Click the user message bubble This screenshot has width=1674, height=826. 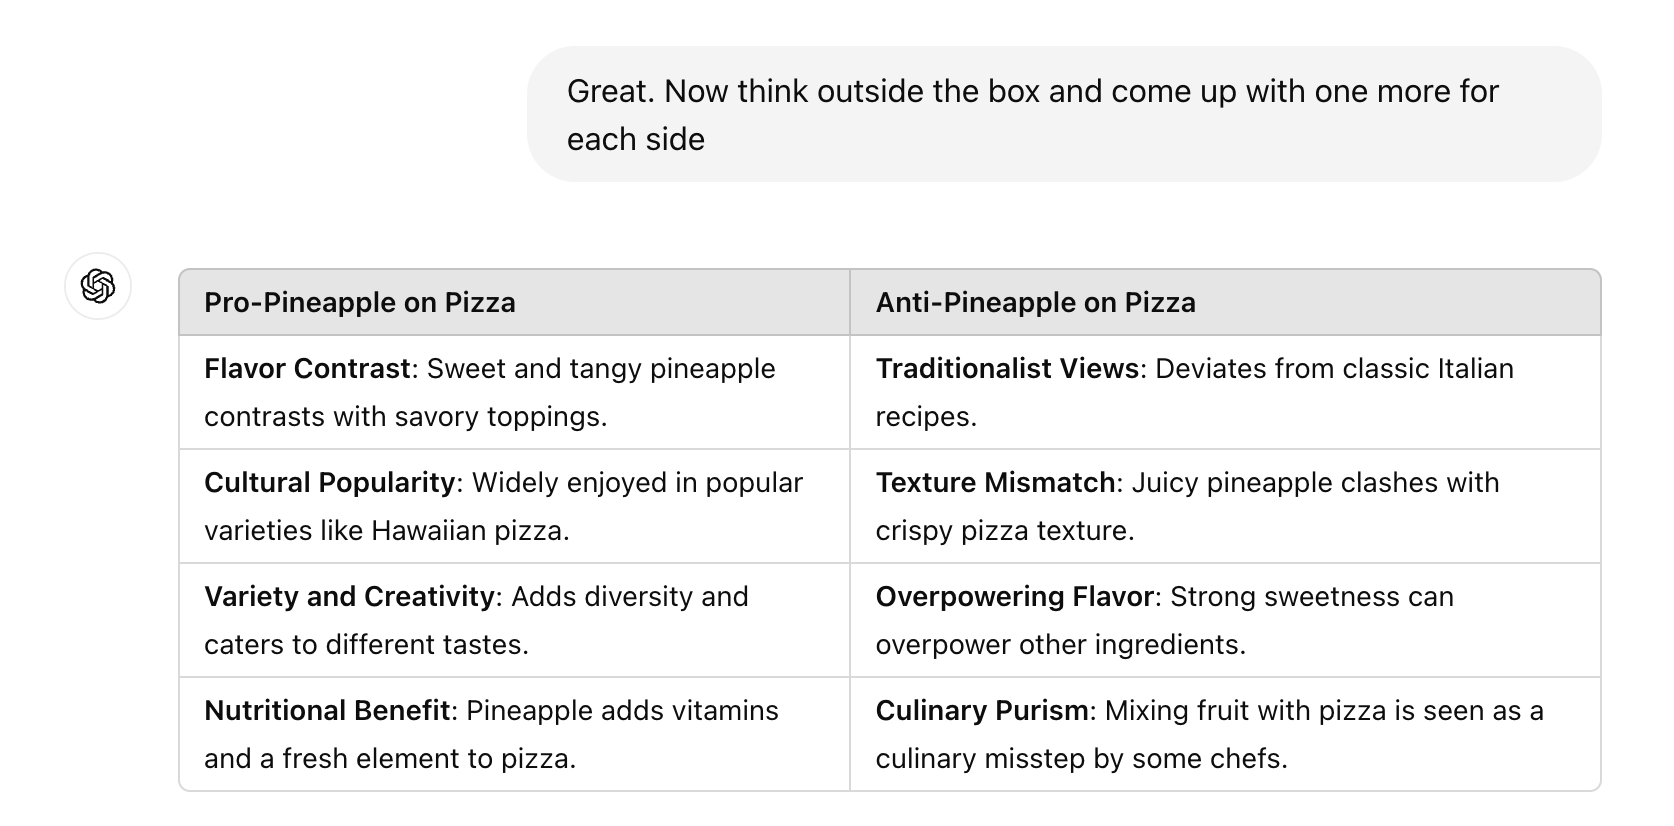(1063, 114)
